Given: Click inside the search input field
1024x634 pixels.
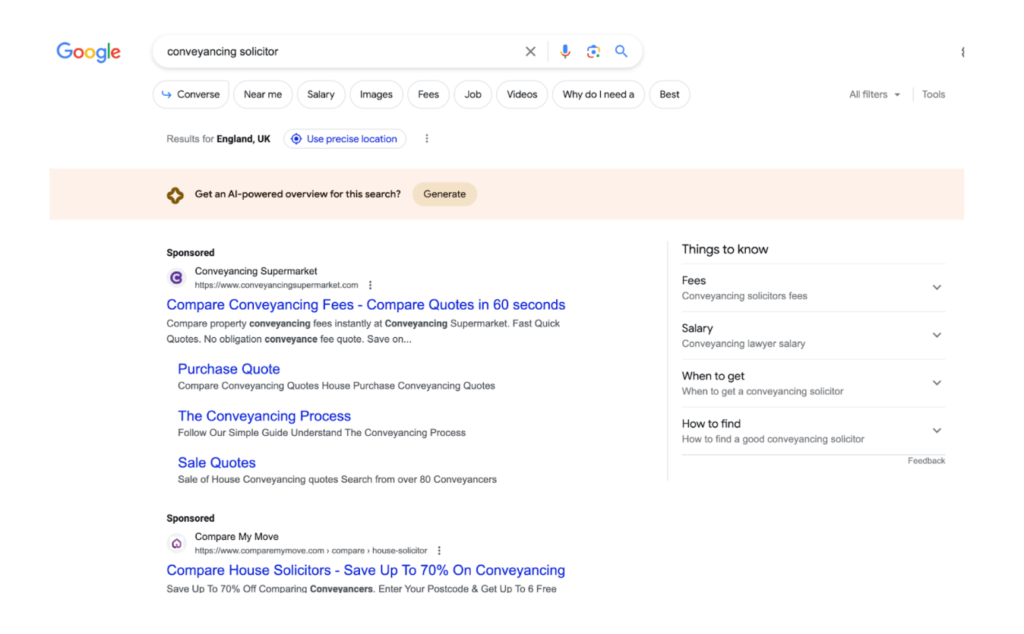Looking at the screenshot, I should click(x=330, y=51).
